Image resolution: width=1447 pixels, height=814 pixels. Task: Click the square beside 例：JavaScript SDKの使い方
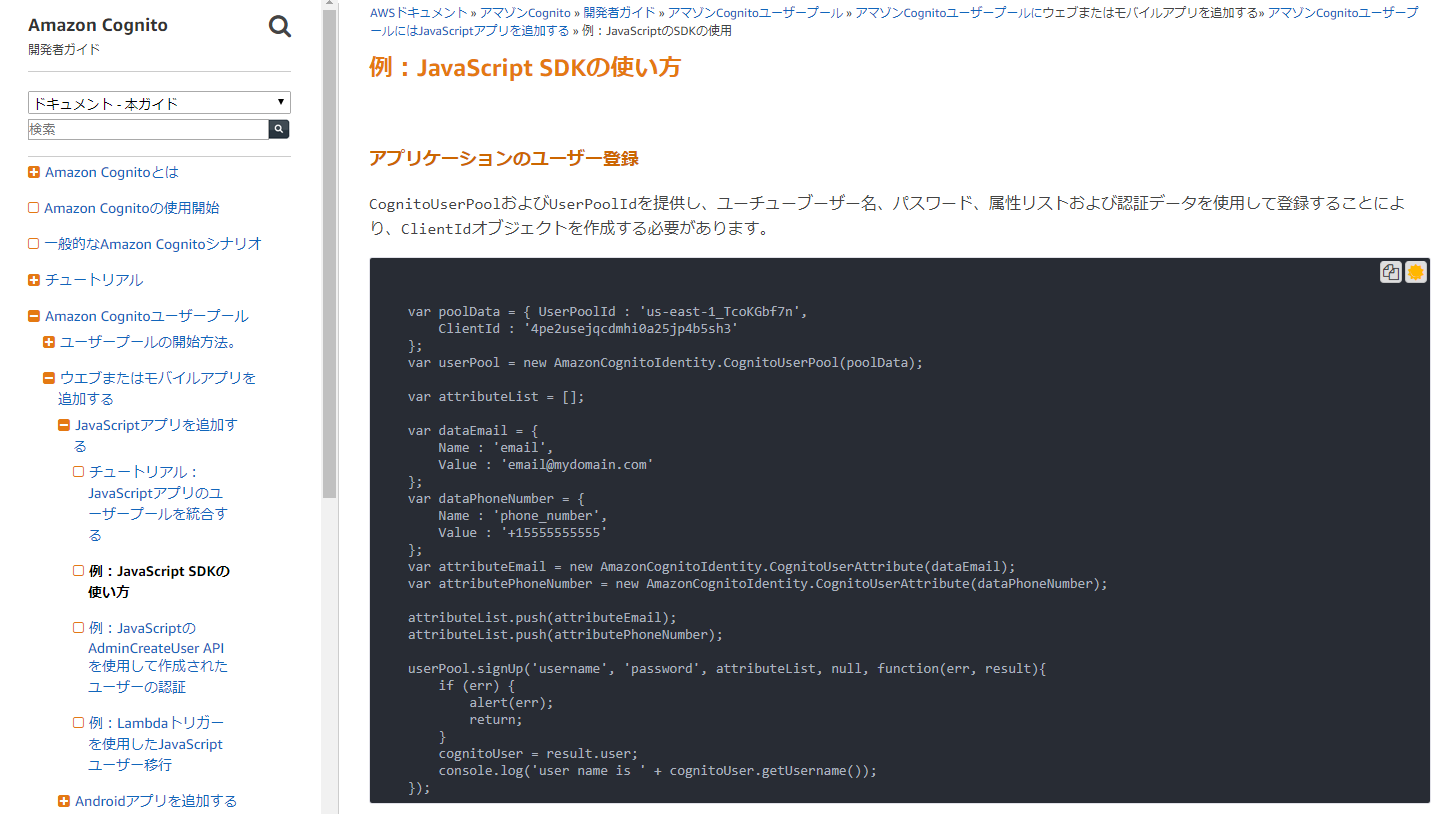pos(79,570)
